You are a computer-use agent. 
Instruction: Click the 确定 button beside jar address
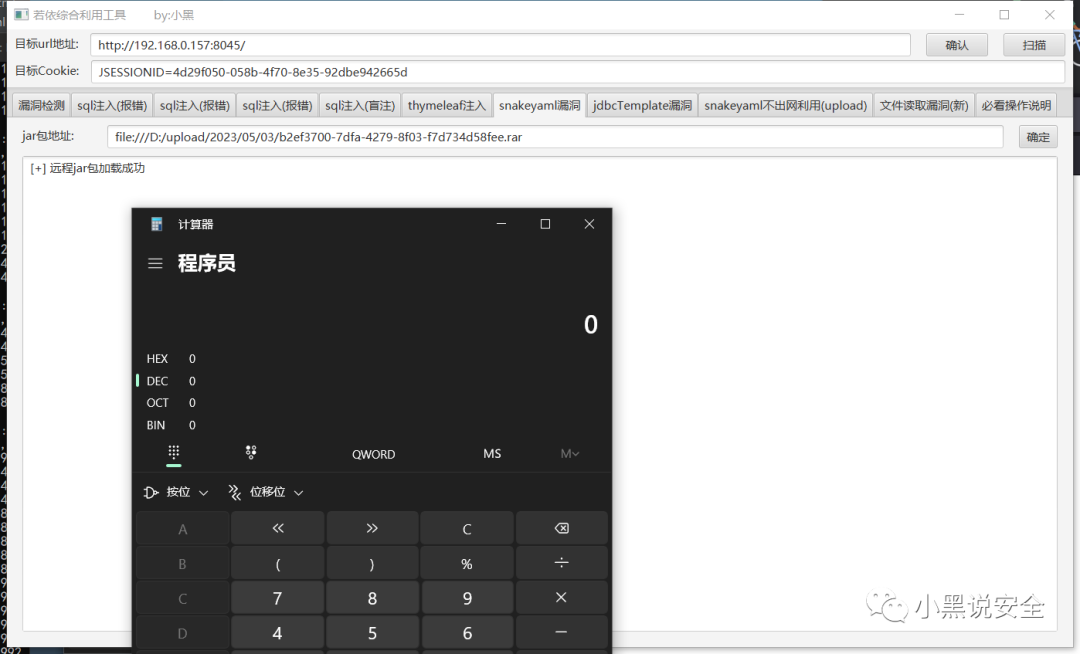click(x=1038, y=137)
